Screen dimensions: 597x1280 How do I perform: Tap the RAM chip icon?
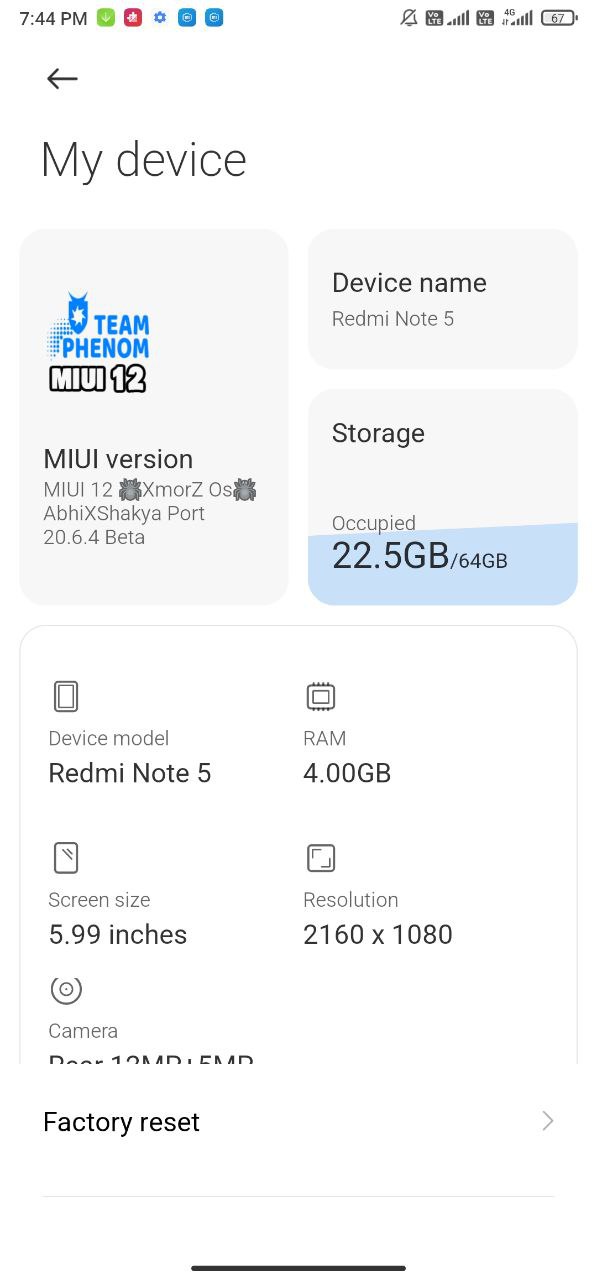(321, 696)
